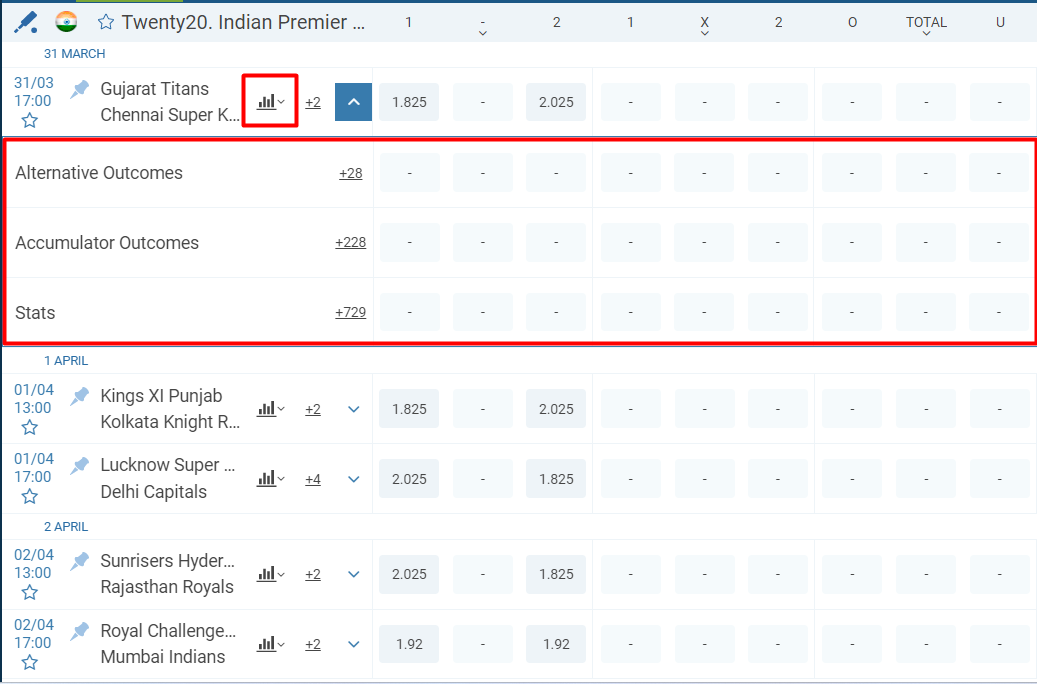Pin the Sunrisers Hyderabad match
The width and height of the screenshot is (1037, 684).
[79, 561]
